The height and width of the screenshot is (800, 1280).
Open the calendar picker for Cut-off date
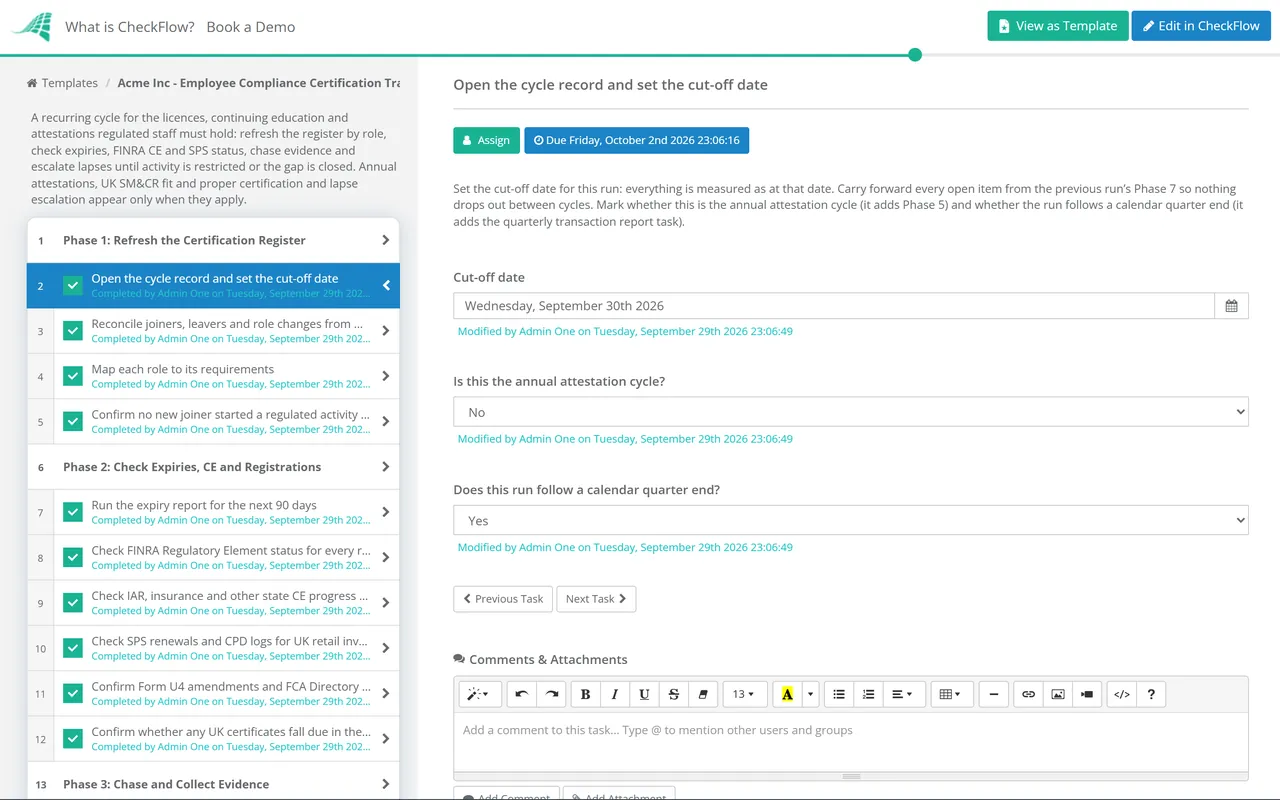tap(1231, 306)
